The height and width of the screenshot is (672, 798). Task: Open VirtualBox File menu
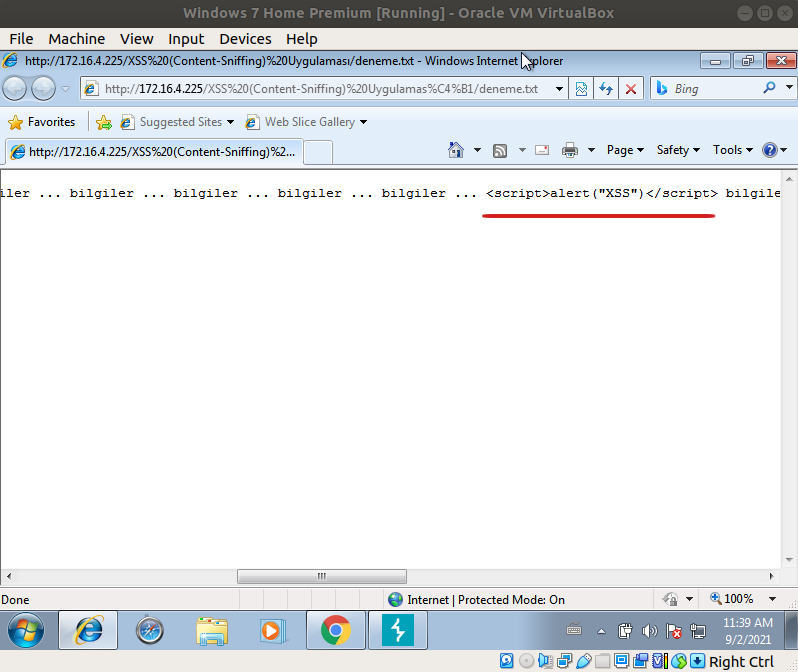(x=21, y=39)
